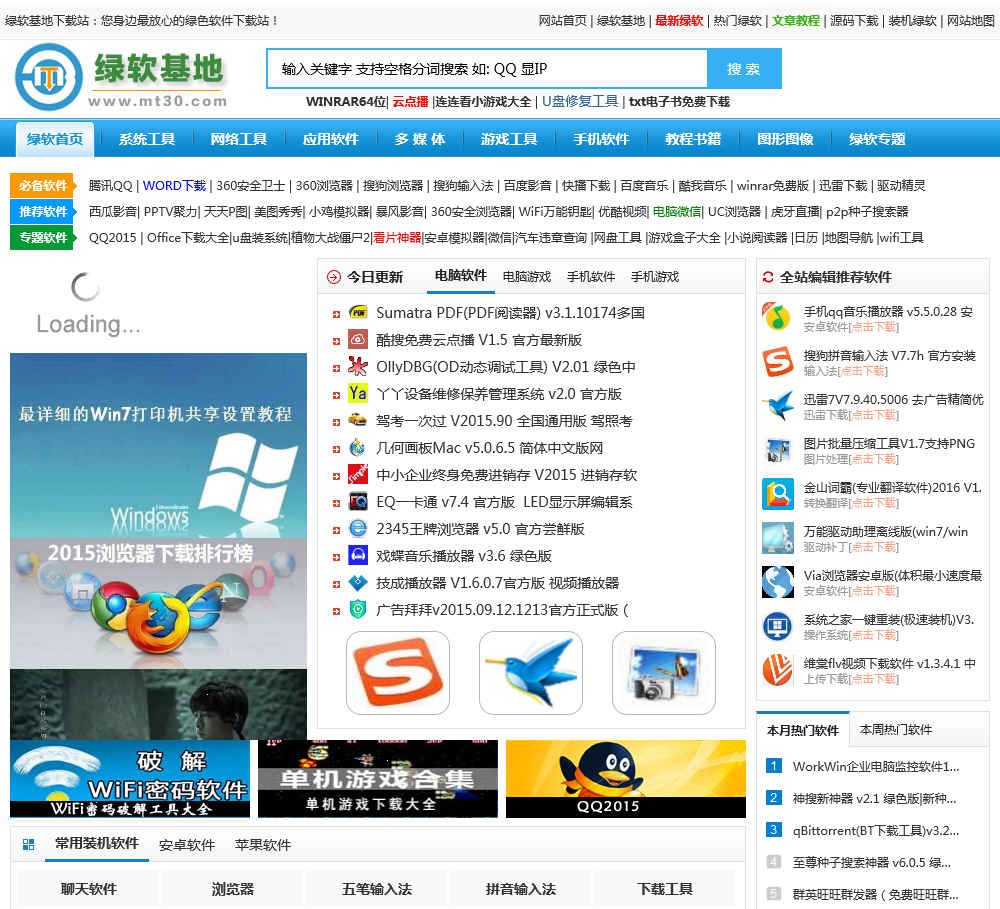Click the 2345王牌浏览器 icon

pos(358,528)
